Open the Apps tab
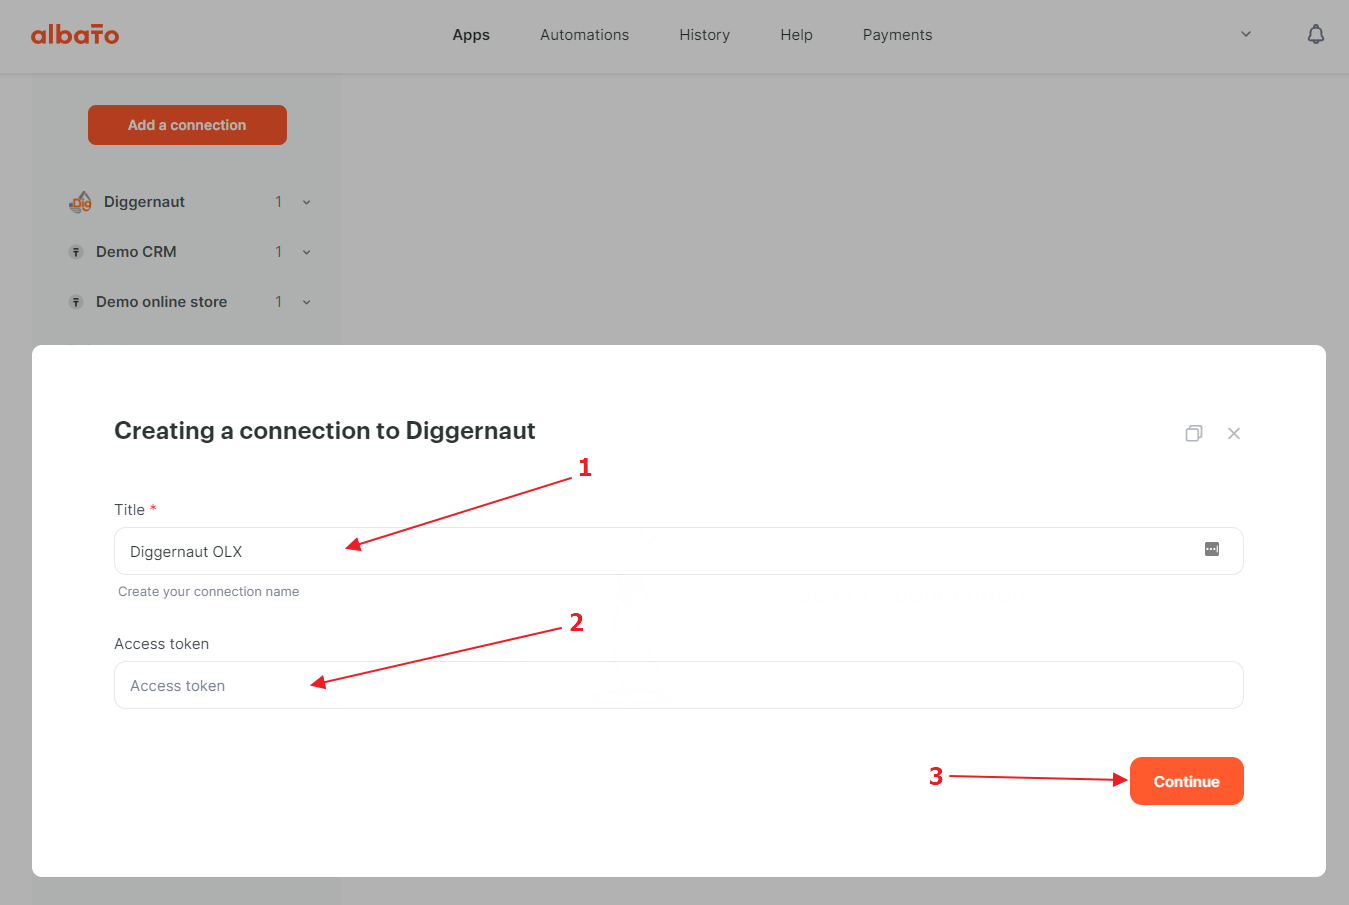 [471, 35]
